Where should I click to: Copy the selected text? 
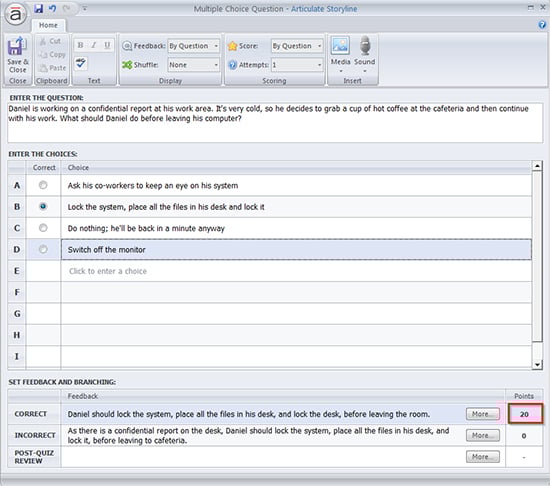[x=52, y=54]
